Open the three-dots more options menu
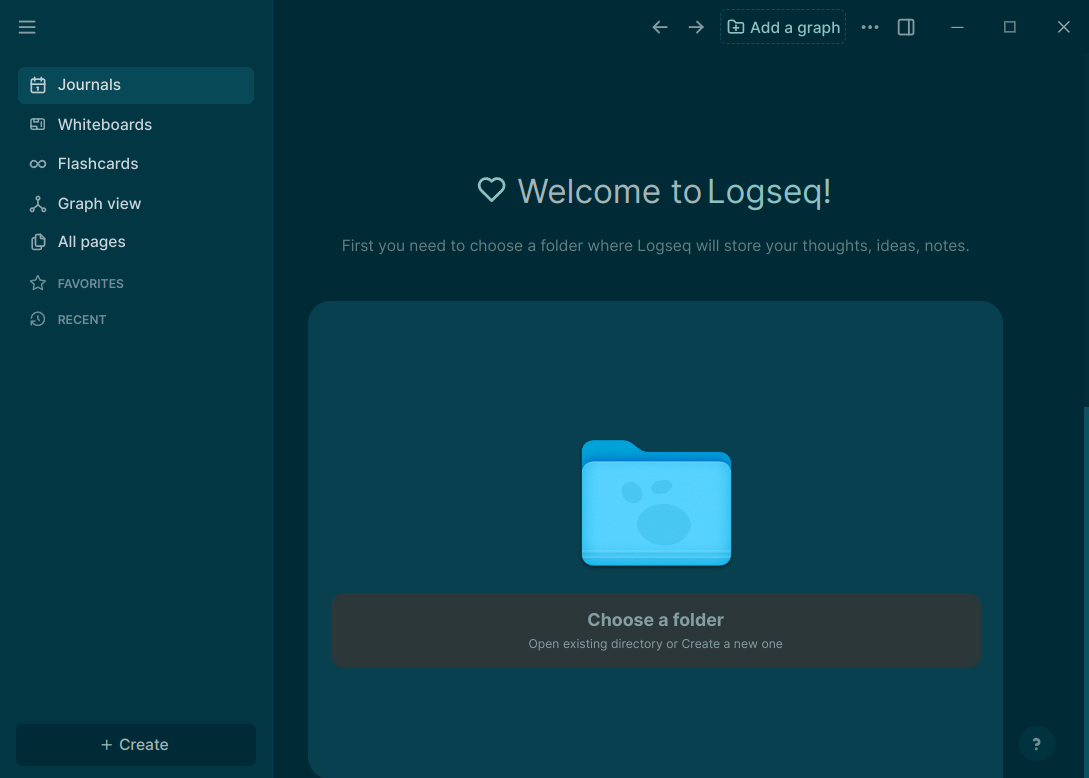Viewport: 1089px width, 778px height. click(869, 27)
